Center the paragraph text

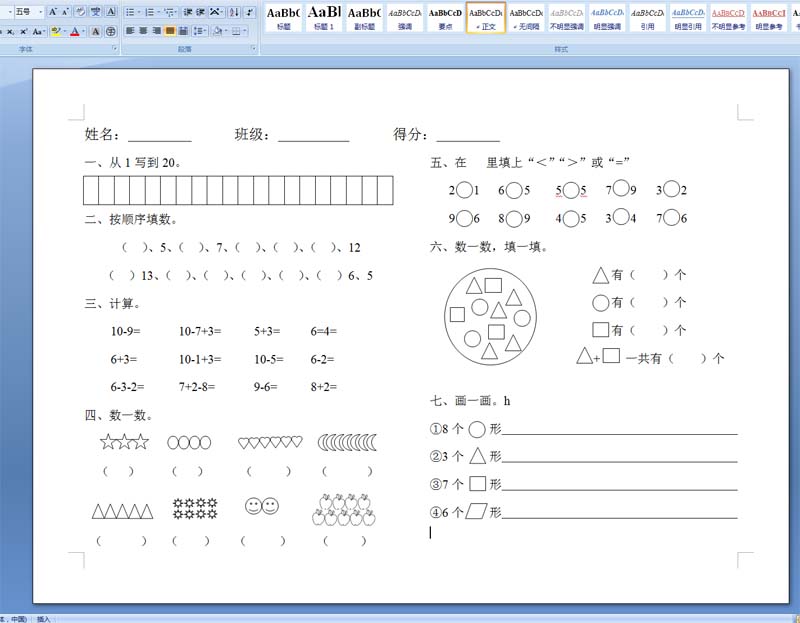143,31
